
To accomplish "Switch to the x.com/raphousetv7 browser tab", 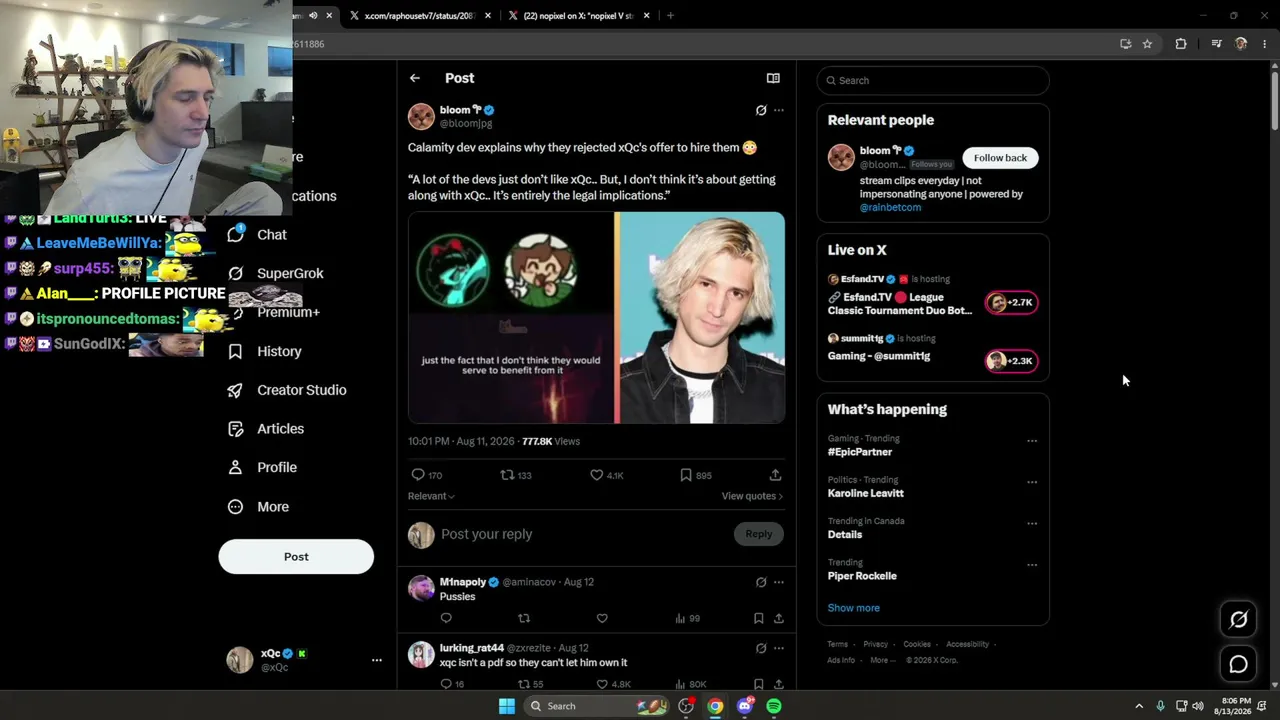I will [420, 16].
